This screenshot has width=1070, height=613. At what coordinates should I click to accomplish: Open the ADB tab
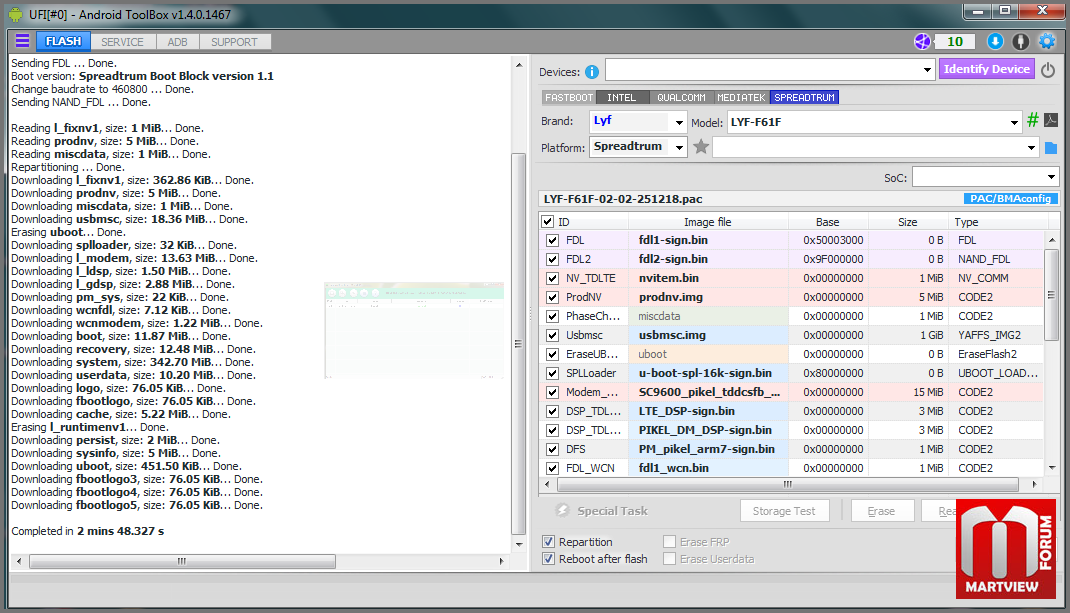click(x=177, y=42)
